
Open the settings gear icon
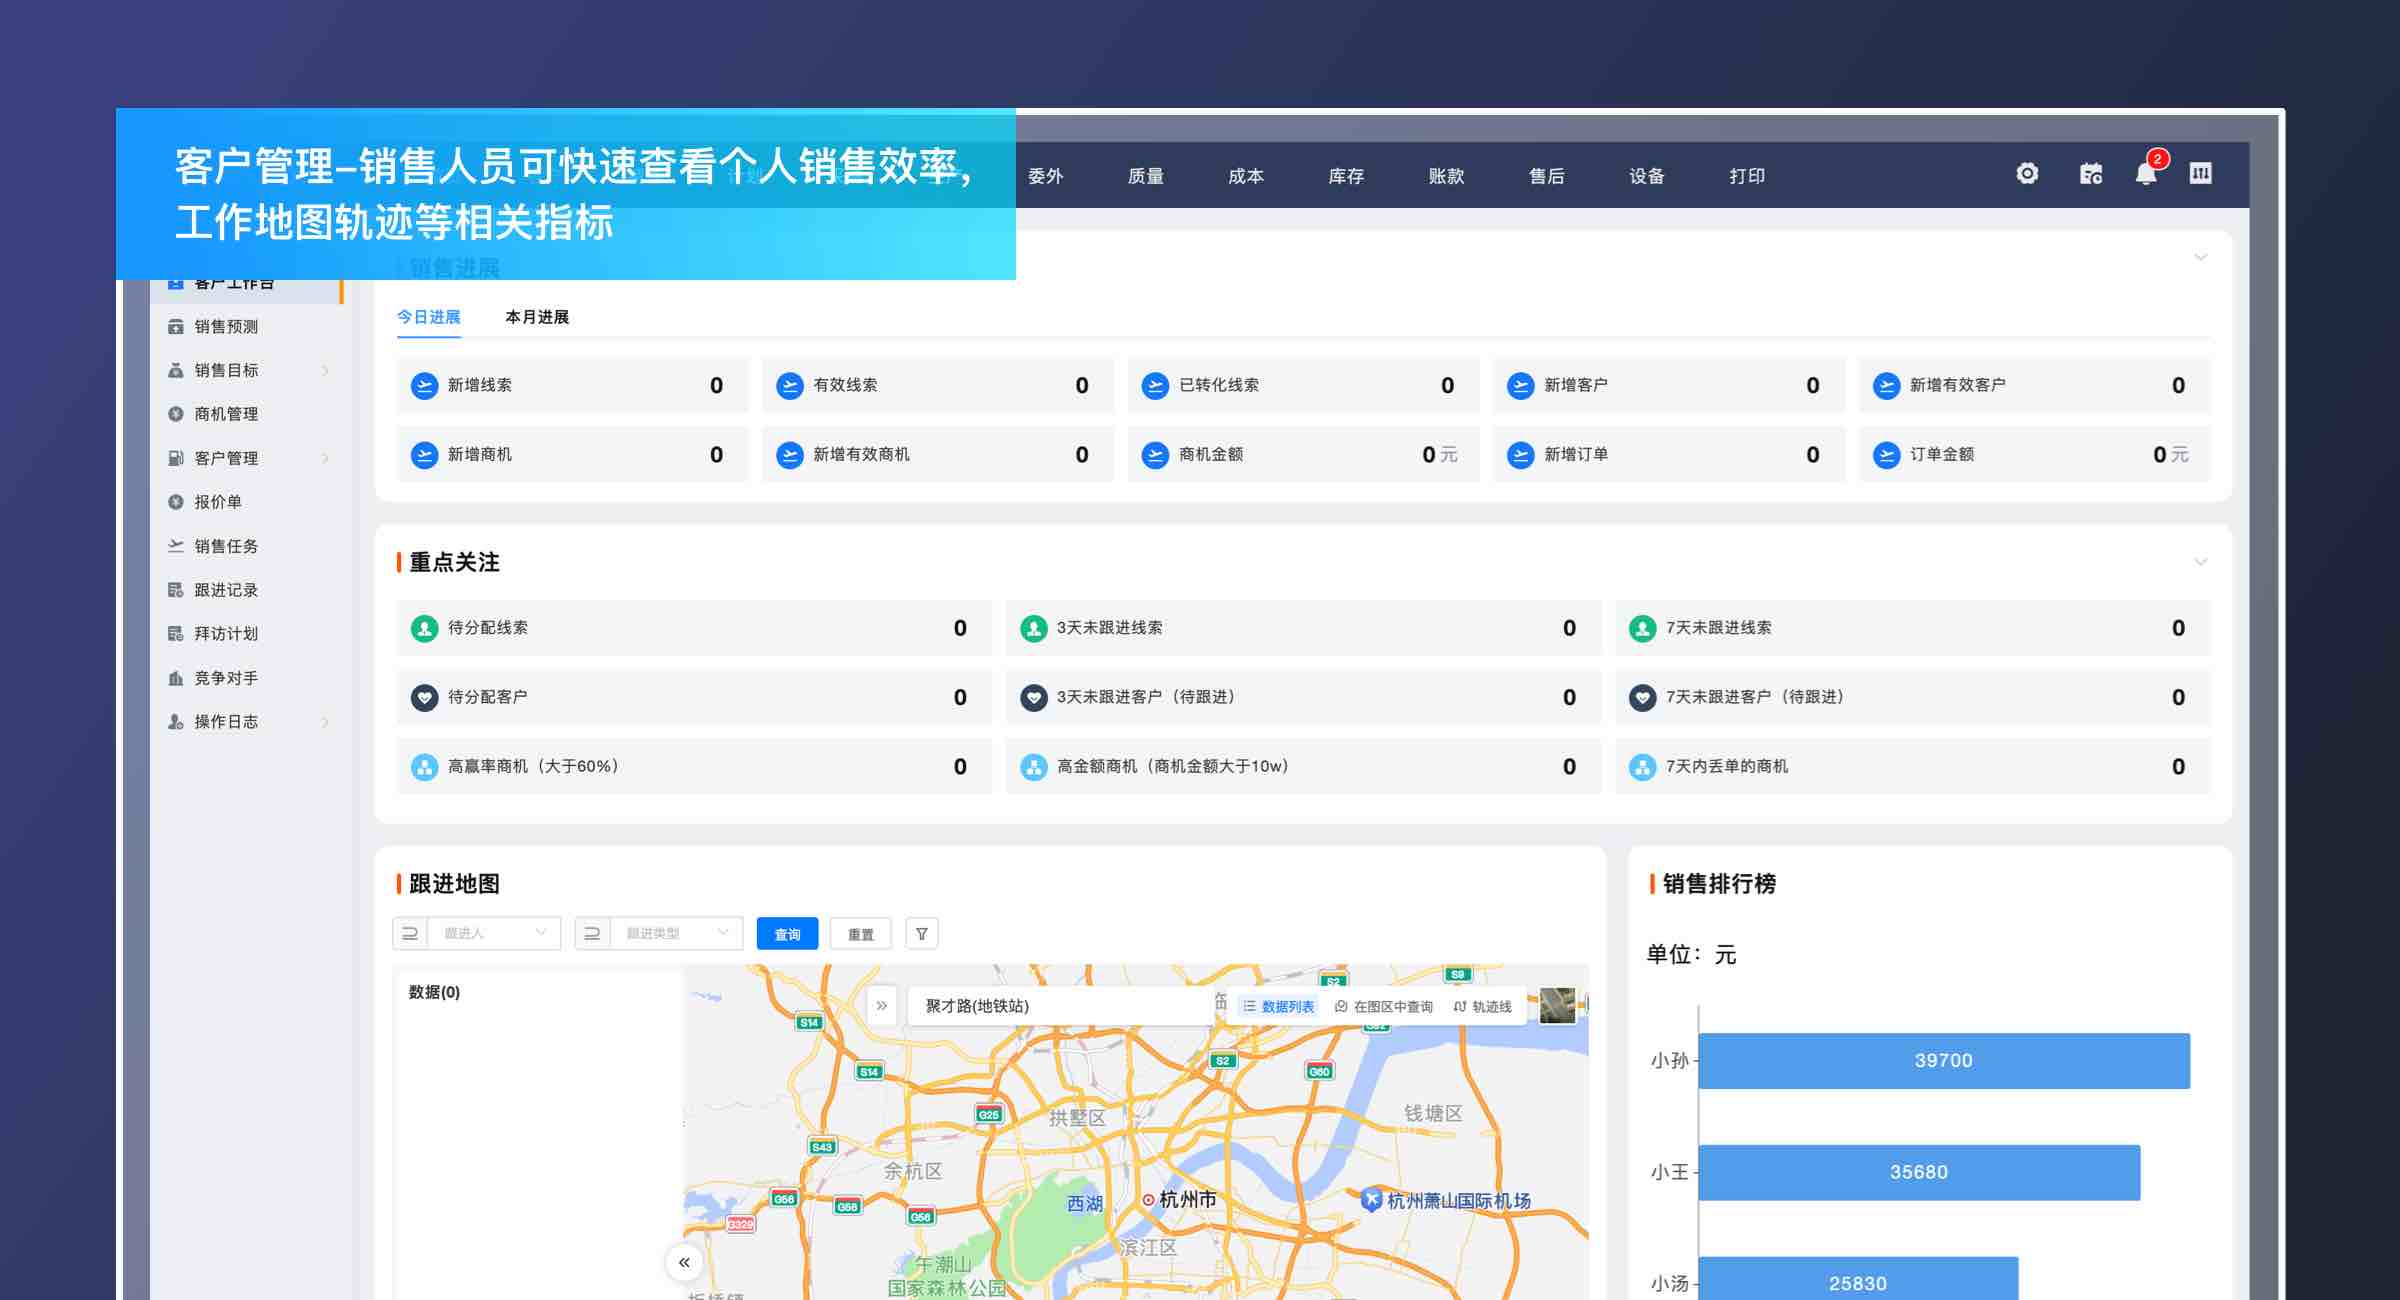click(x=2027, y=174)
